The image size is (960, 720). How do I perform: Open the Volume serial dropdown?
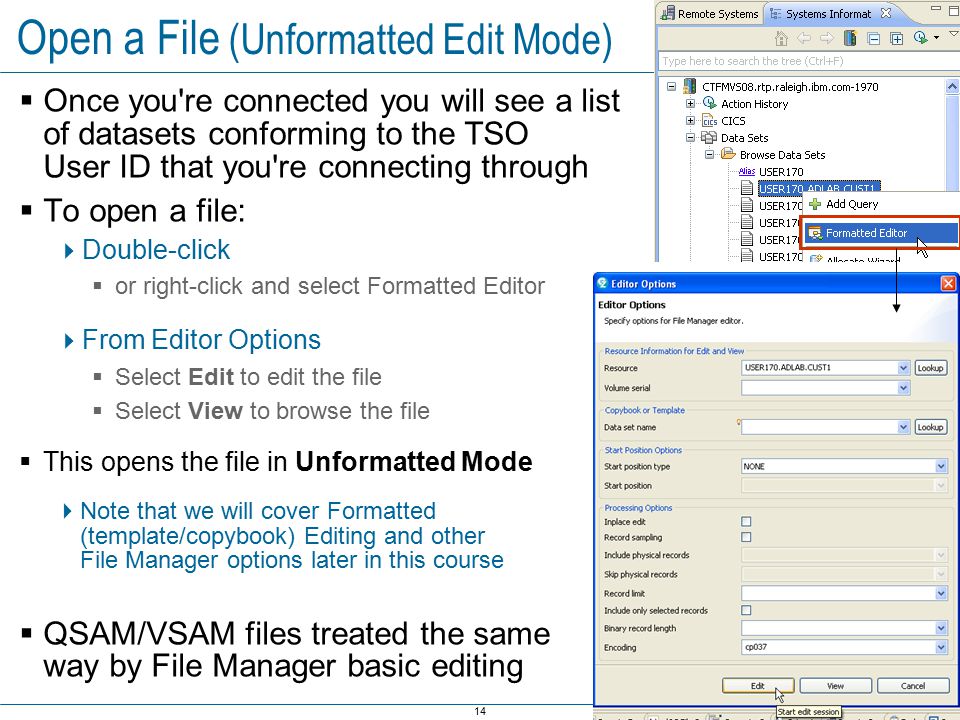[x=904, y=388]
